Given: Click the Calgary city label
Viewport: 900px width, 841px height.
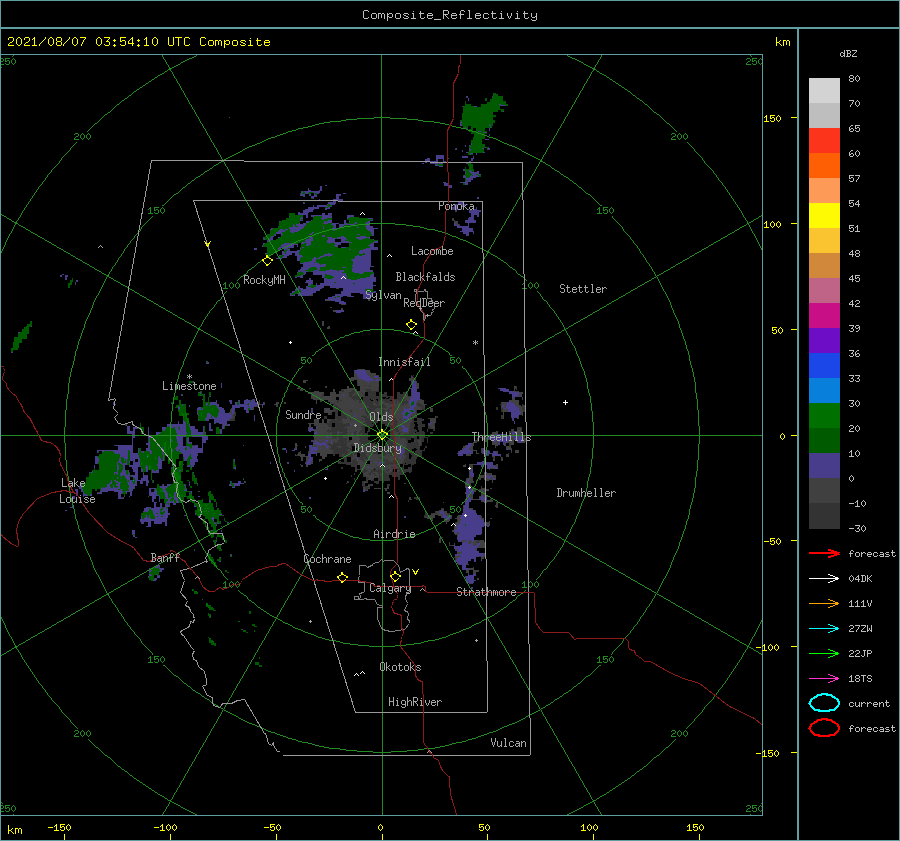Looking at the screenshot, I should point(390,588).
